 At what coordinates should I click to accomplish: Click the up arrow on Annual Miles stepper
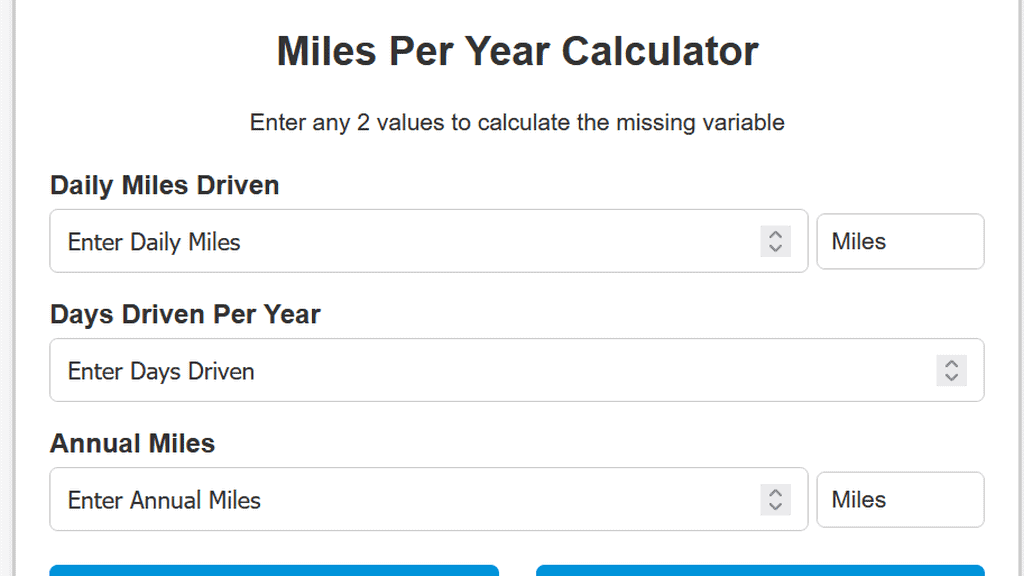point(776,492)
